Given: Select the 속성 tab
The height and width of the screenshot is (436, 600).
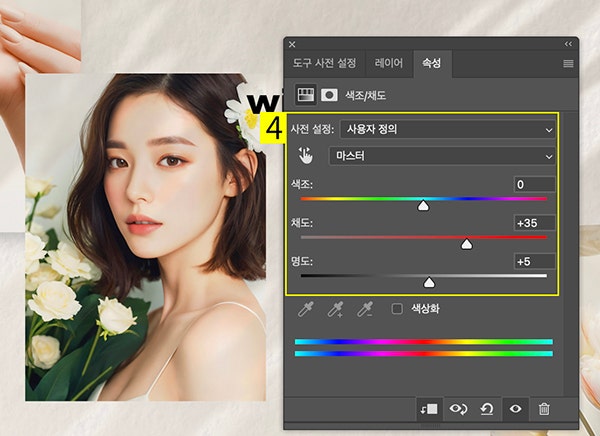Looking at the screenshot, I should (432, 63).
